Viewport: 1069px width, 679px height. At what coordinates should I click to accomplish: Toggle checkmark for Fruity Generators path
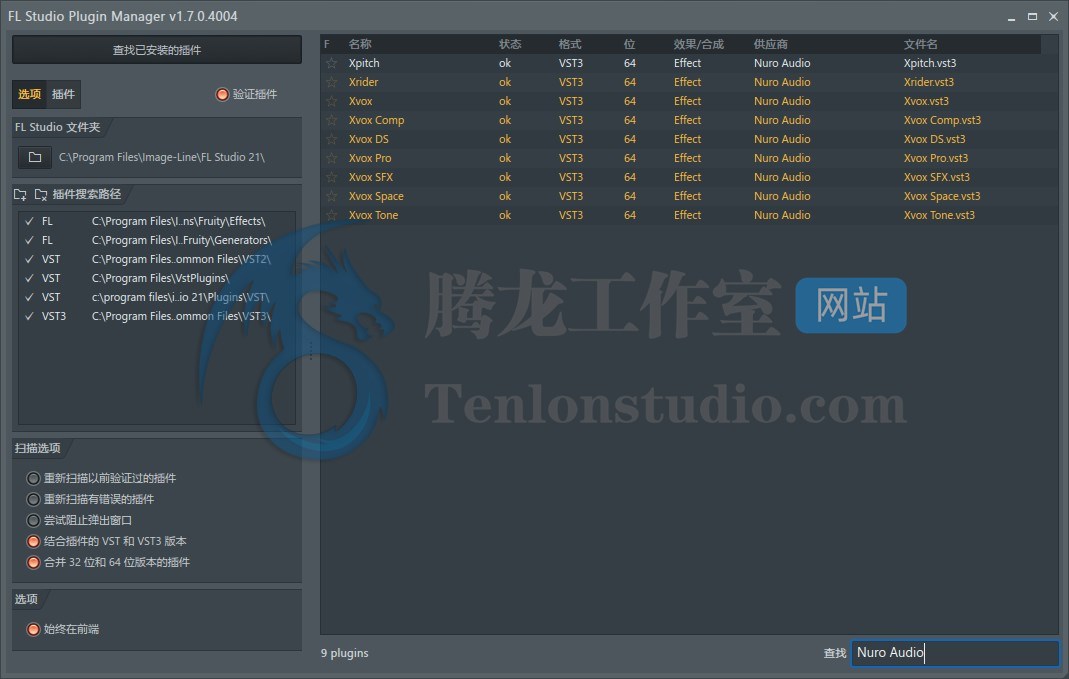coord(29,240)
